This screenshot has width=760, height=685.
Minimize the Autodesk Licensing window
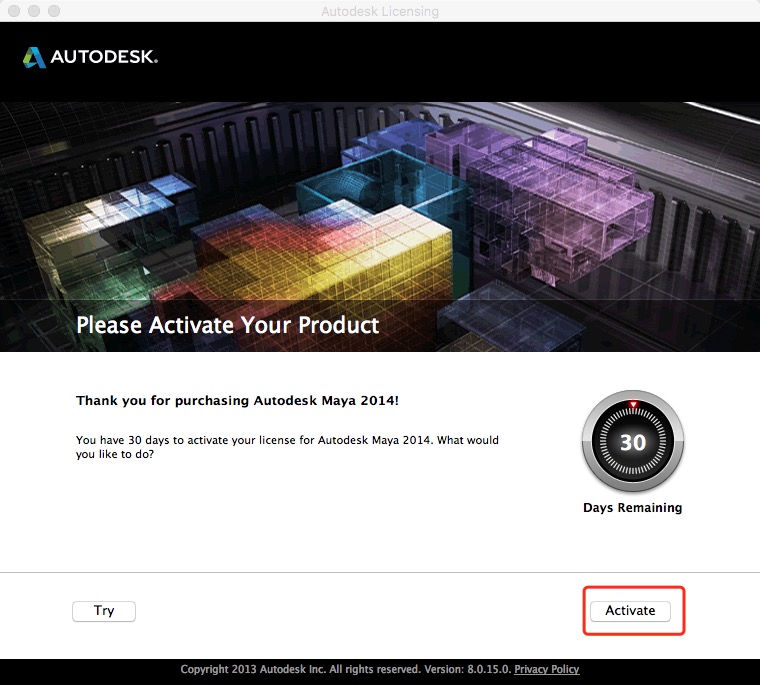coord(34,11)
